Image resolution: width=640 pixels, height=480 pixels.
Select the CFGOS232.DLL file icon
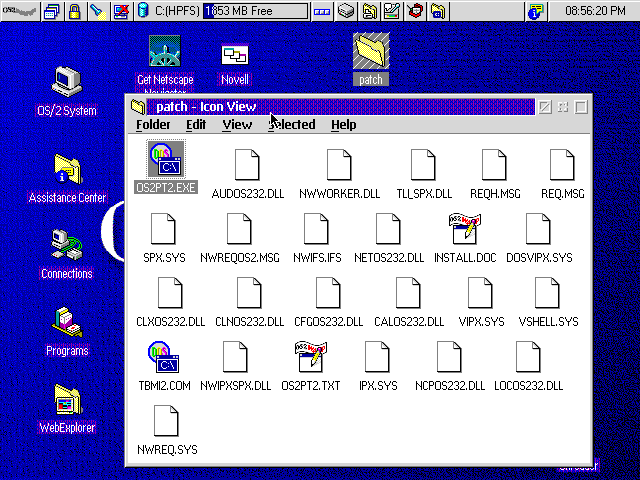[x=328, y=293]
